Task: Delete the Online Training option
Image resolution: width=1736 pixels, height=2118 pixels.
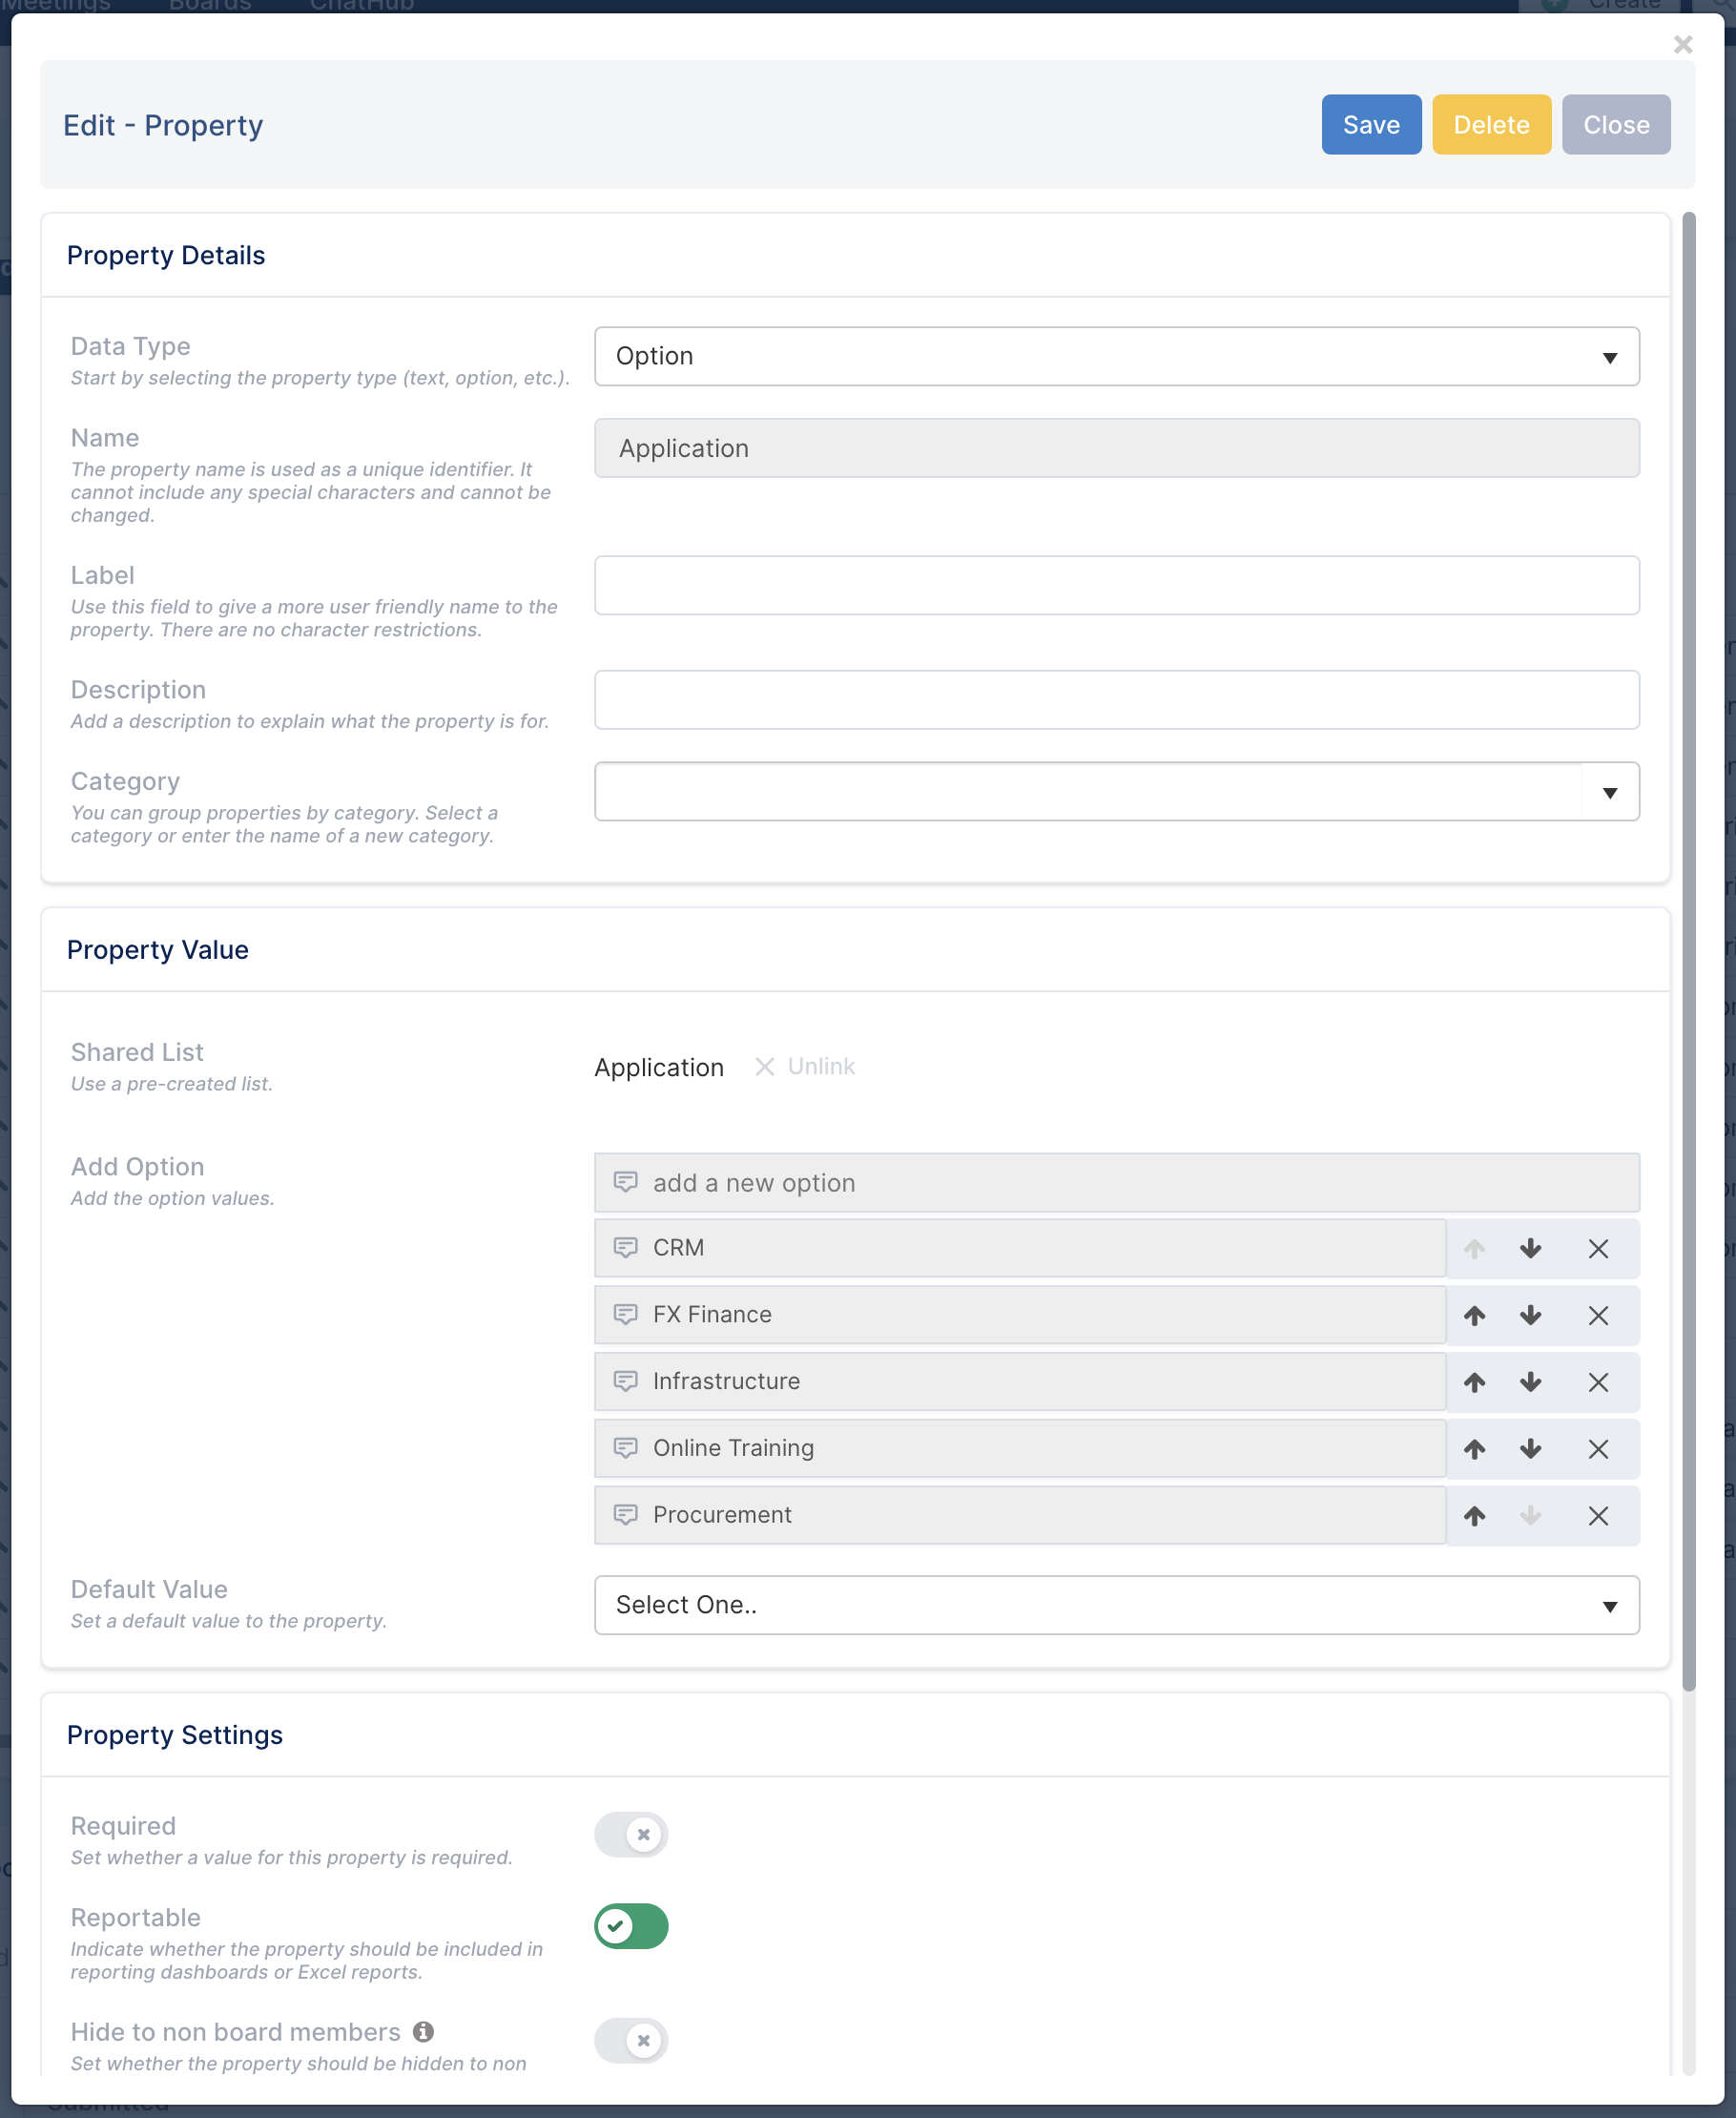Action: 1598,1449
